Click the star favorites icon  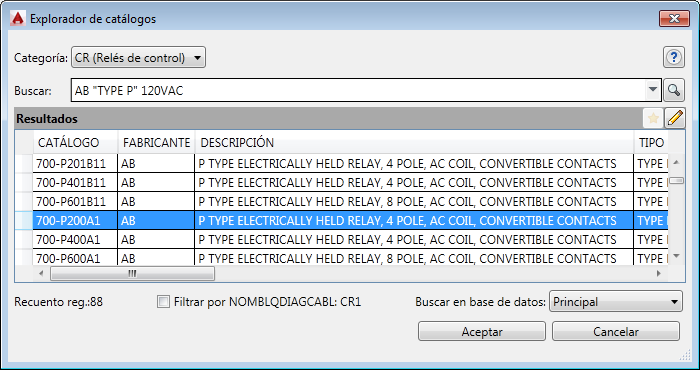653,119
